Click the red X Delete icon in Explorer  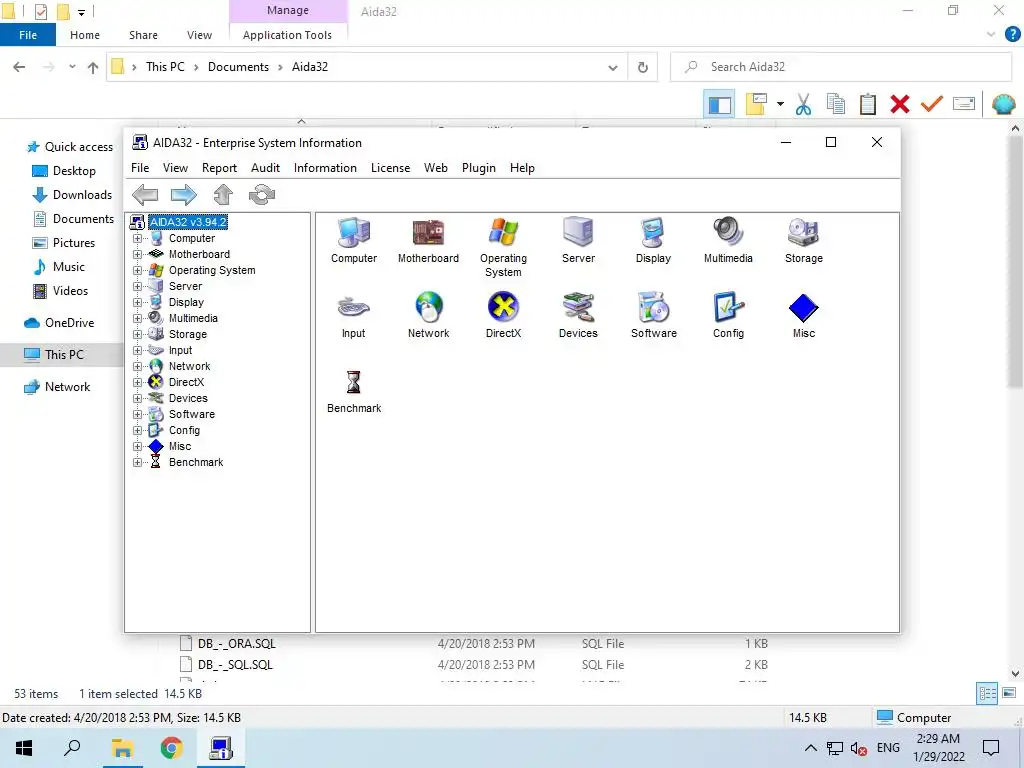coord(900,104)
